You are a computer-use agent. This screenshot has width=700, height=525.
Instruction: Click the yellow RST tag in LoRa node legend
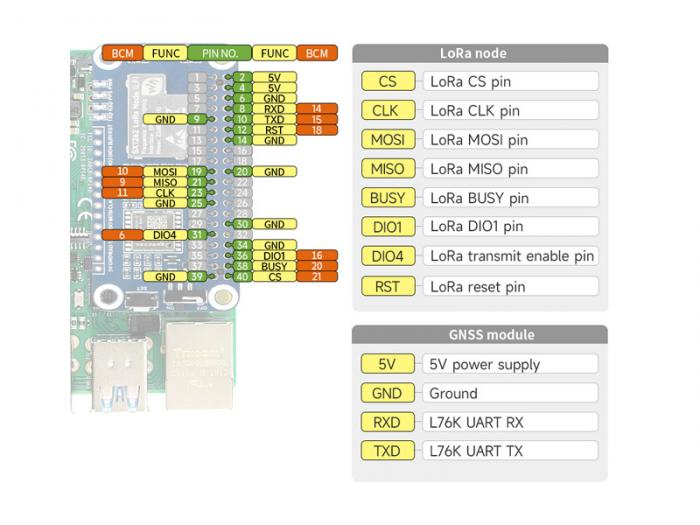pyautogui.click(x=388, y=286)
